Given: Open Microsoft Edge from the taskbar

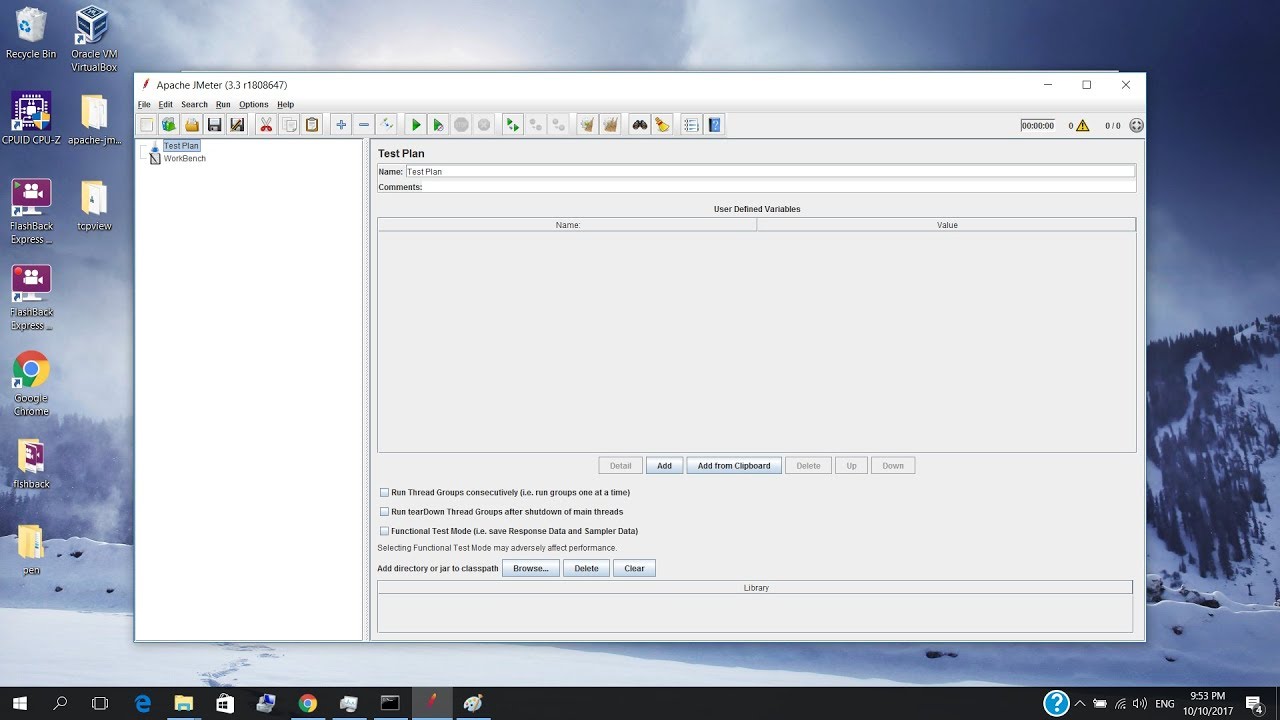Looking at the screenshot, I should pyautogui.click(x=142, y=703).
